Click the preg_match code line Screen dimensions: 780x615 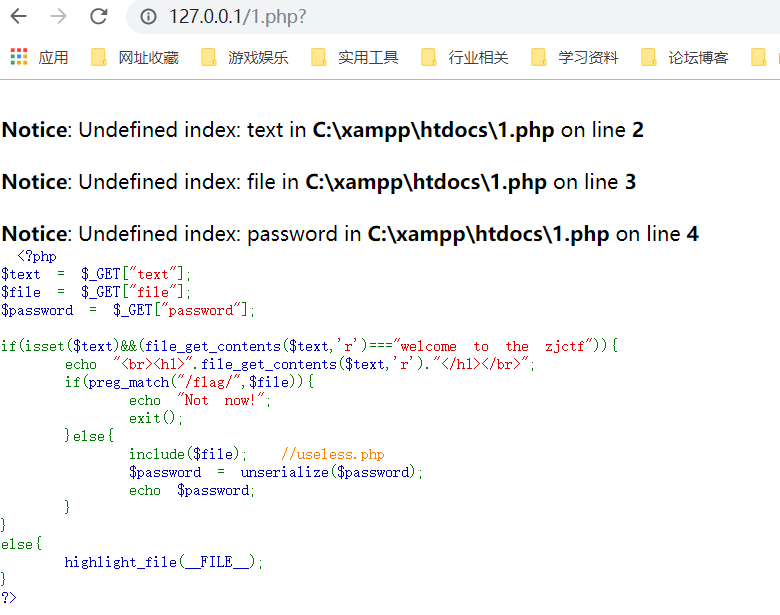(190, 382)
